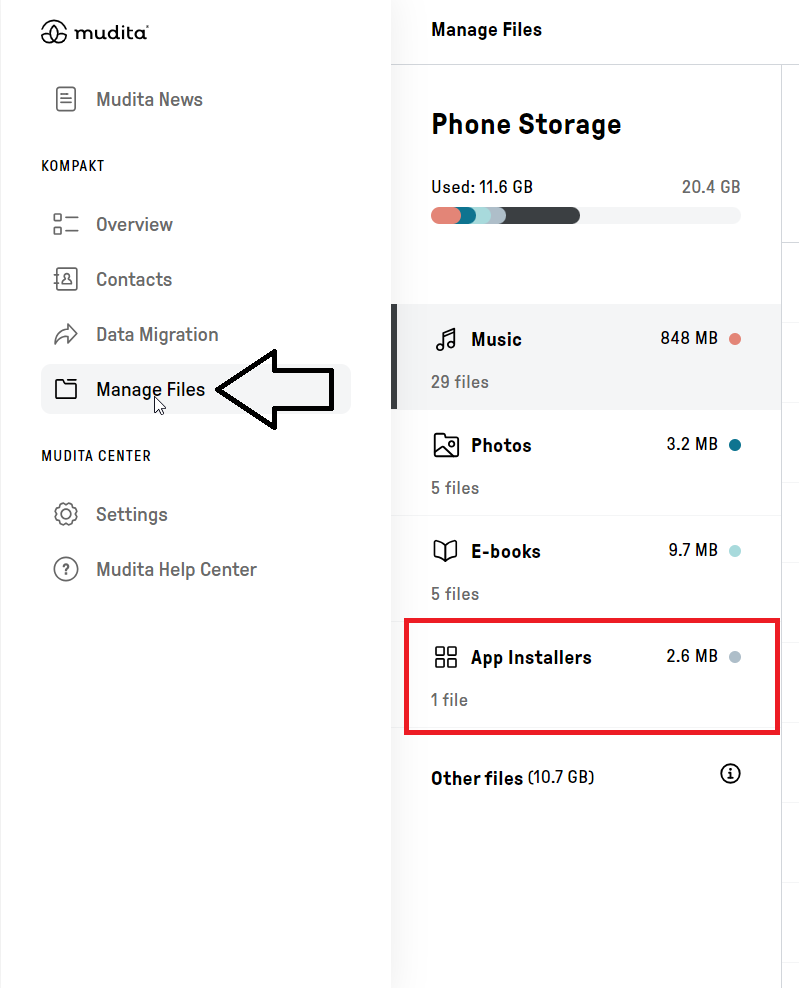Click the App Installers grid icon
The width and height of the screenshot is (799, 988).
tap(446, 657)
